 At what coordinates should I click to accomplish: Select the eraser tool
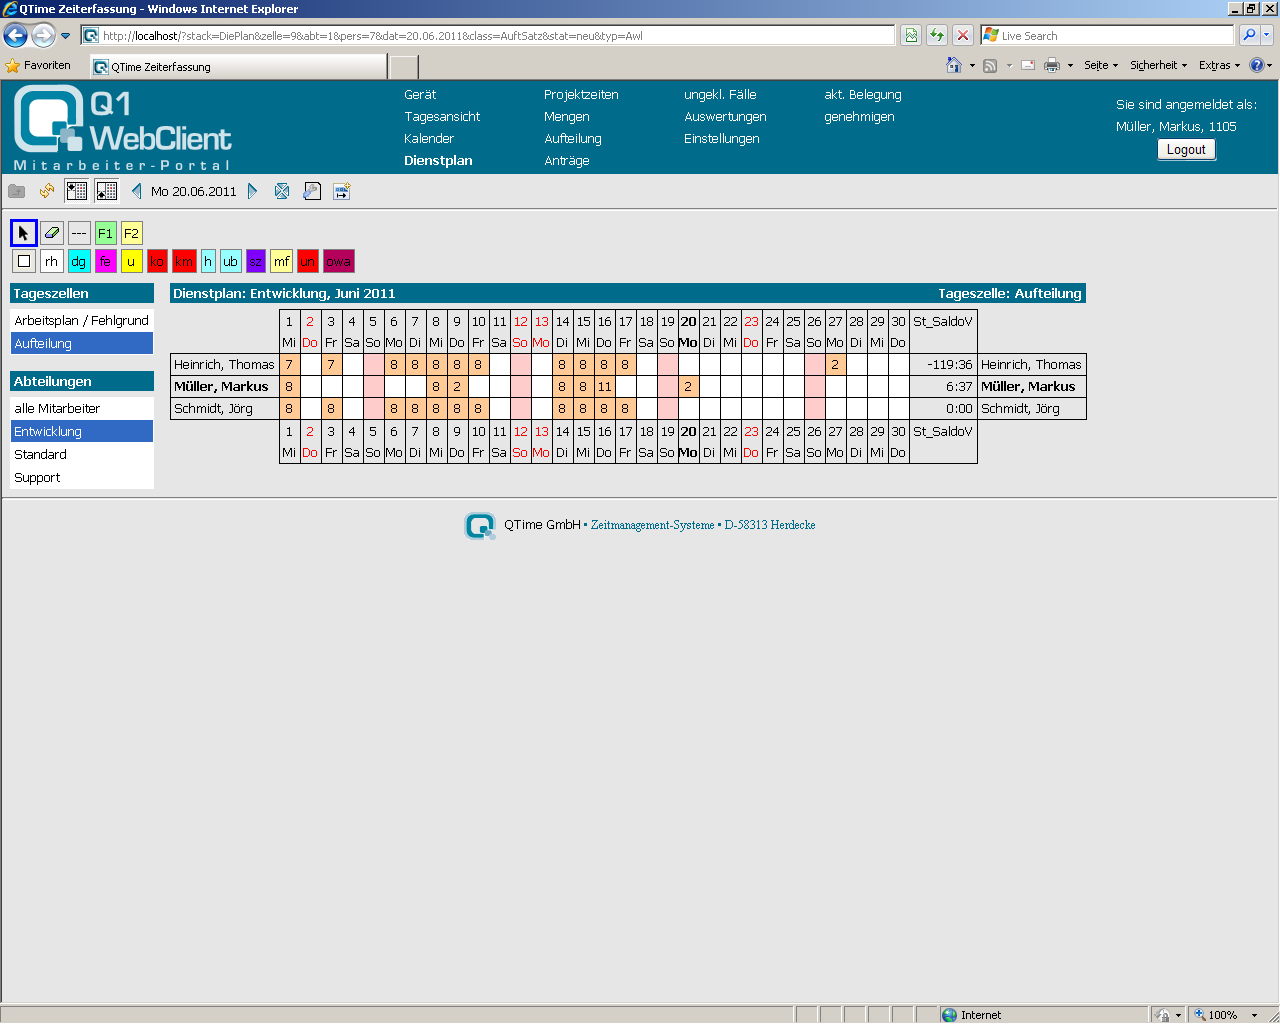tap(52, 233)
